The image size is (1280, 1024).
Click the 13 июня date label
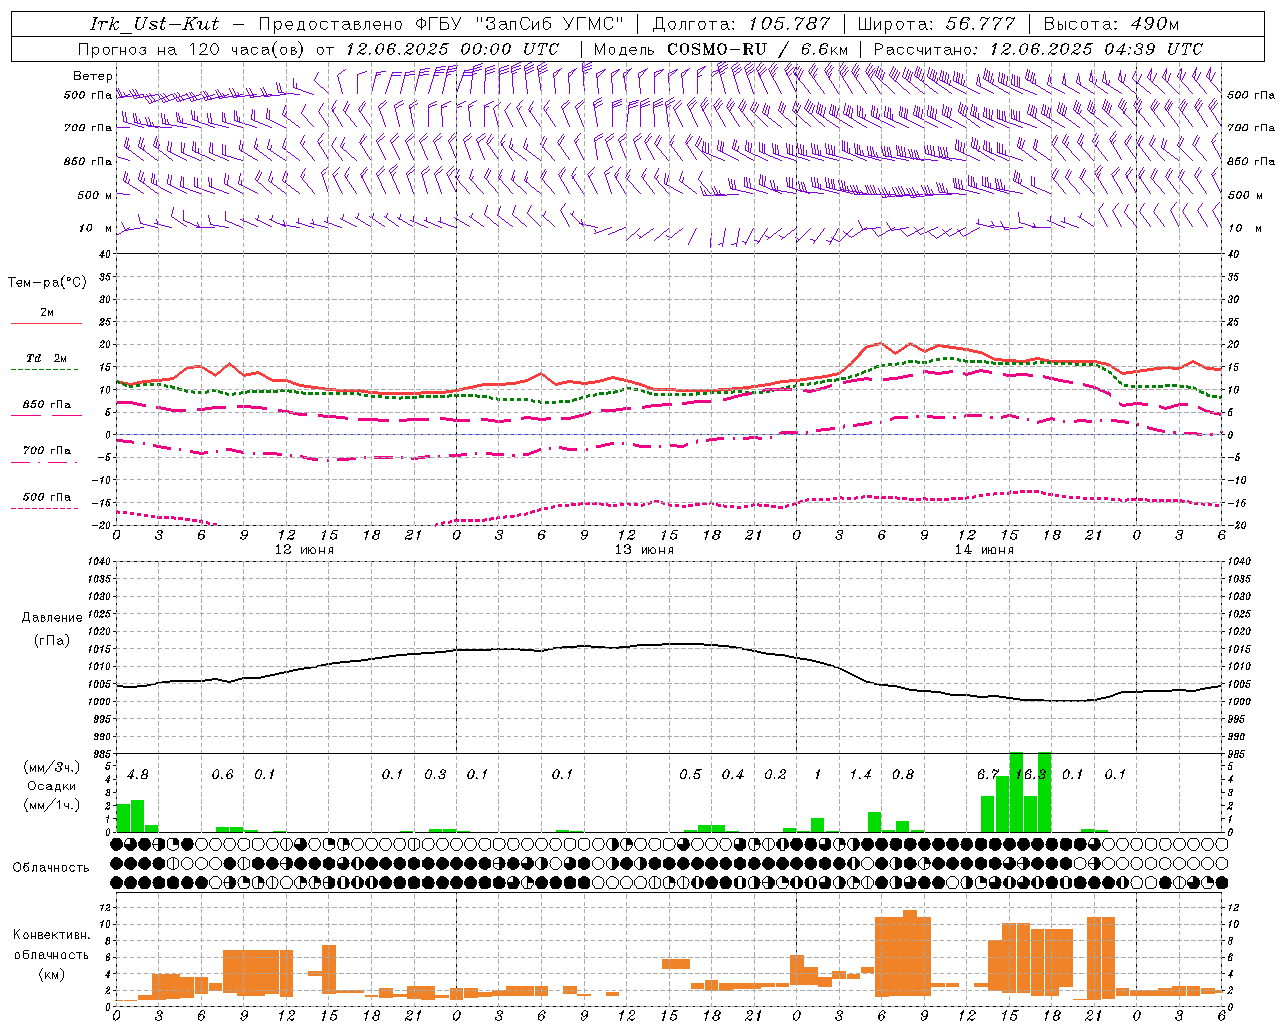pos(644,550)
